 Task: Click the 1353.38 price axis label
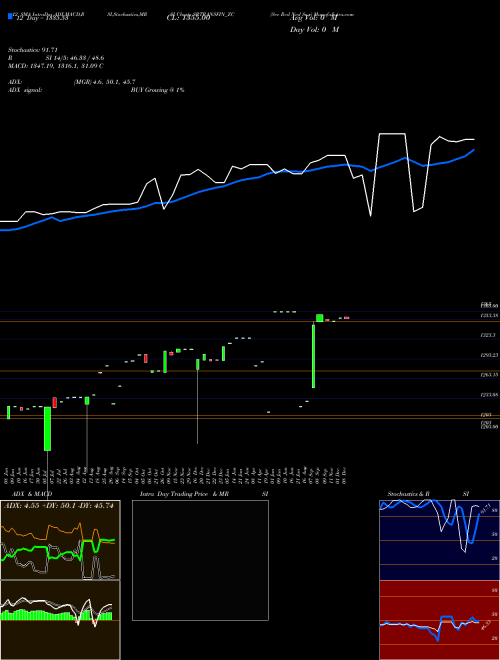(x=489, y=316)
